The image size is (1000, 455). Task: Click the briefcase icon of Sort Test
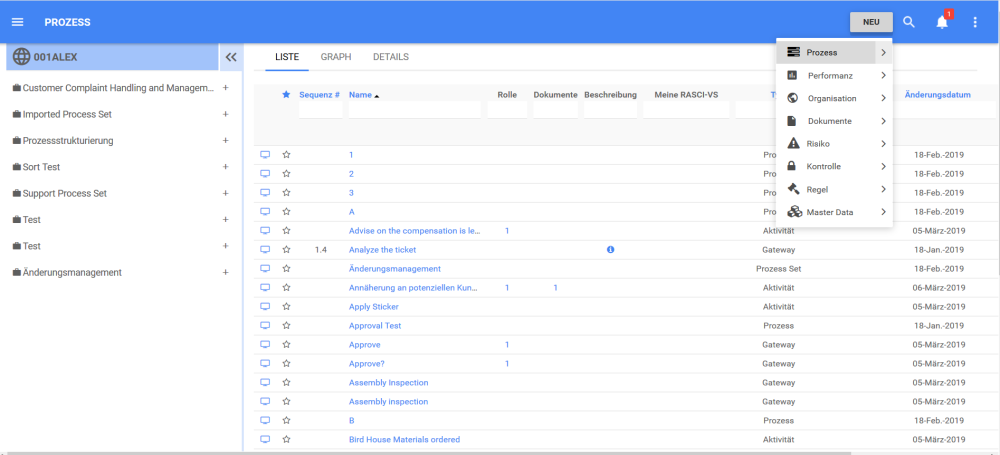[17, 167]
